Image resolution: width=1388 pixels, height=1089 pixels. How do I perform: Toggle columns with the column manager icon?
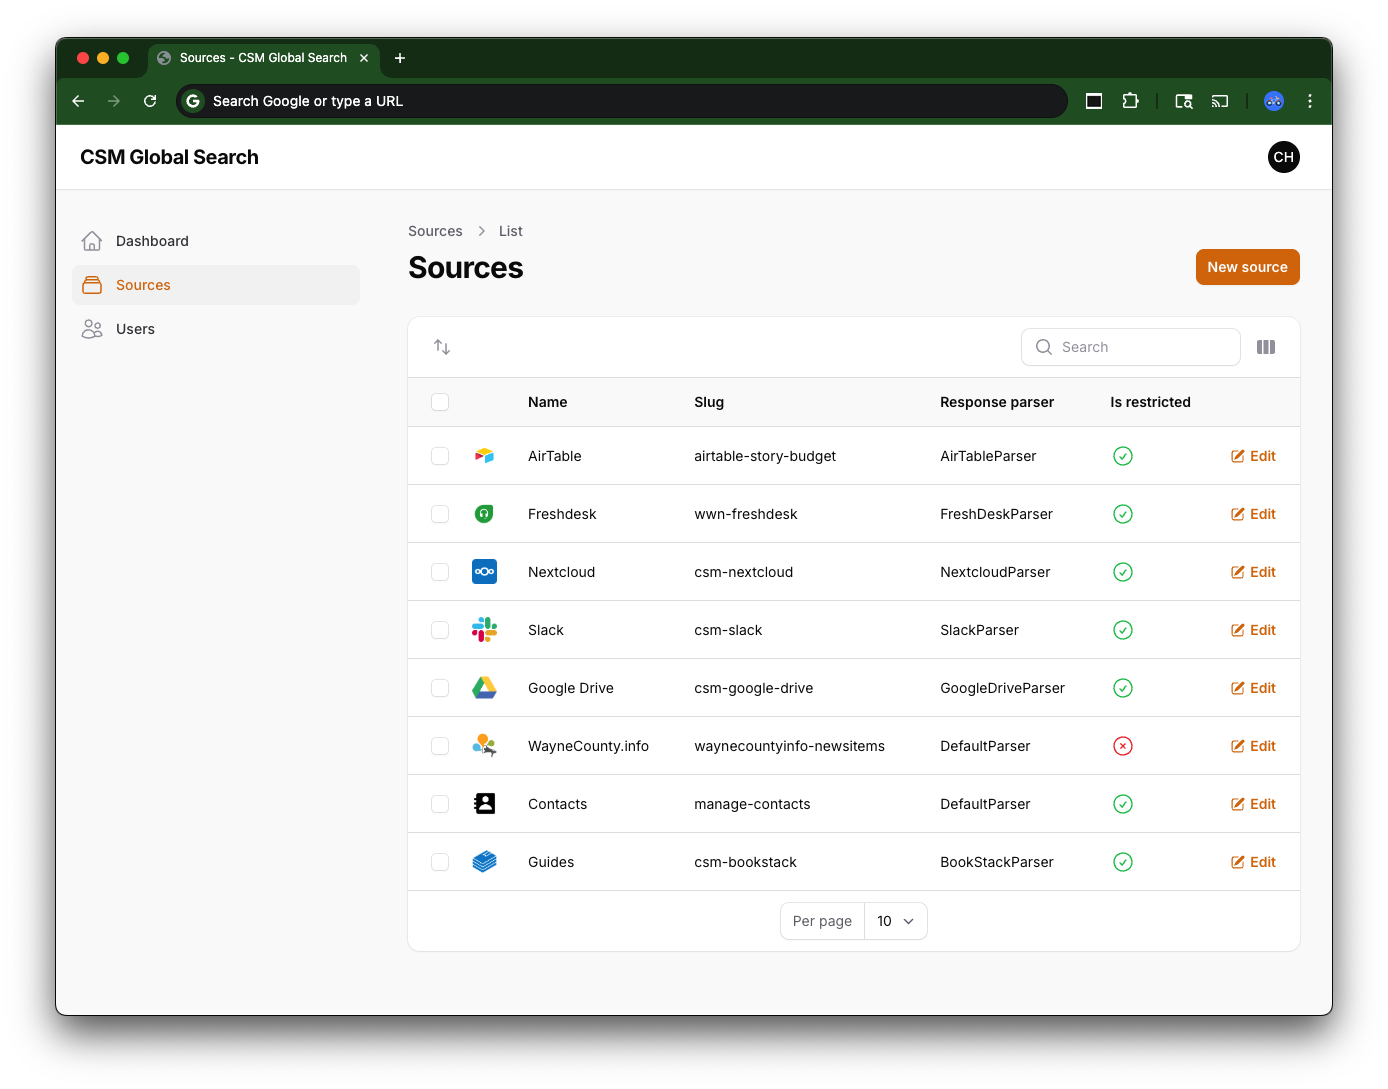1266,347
